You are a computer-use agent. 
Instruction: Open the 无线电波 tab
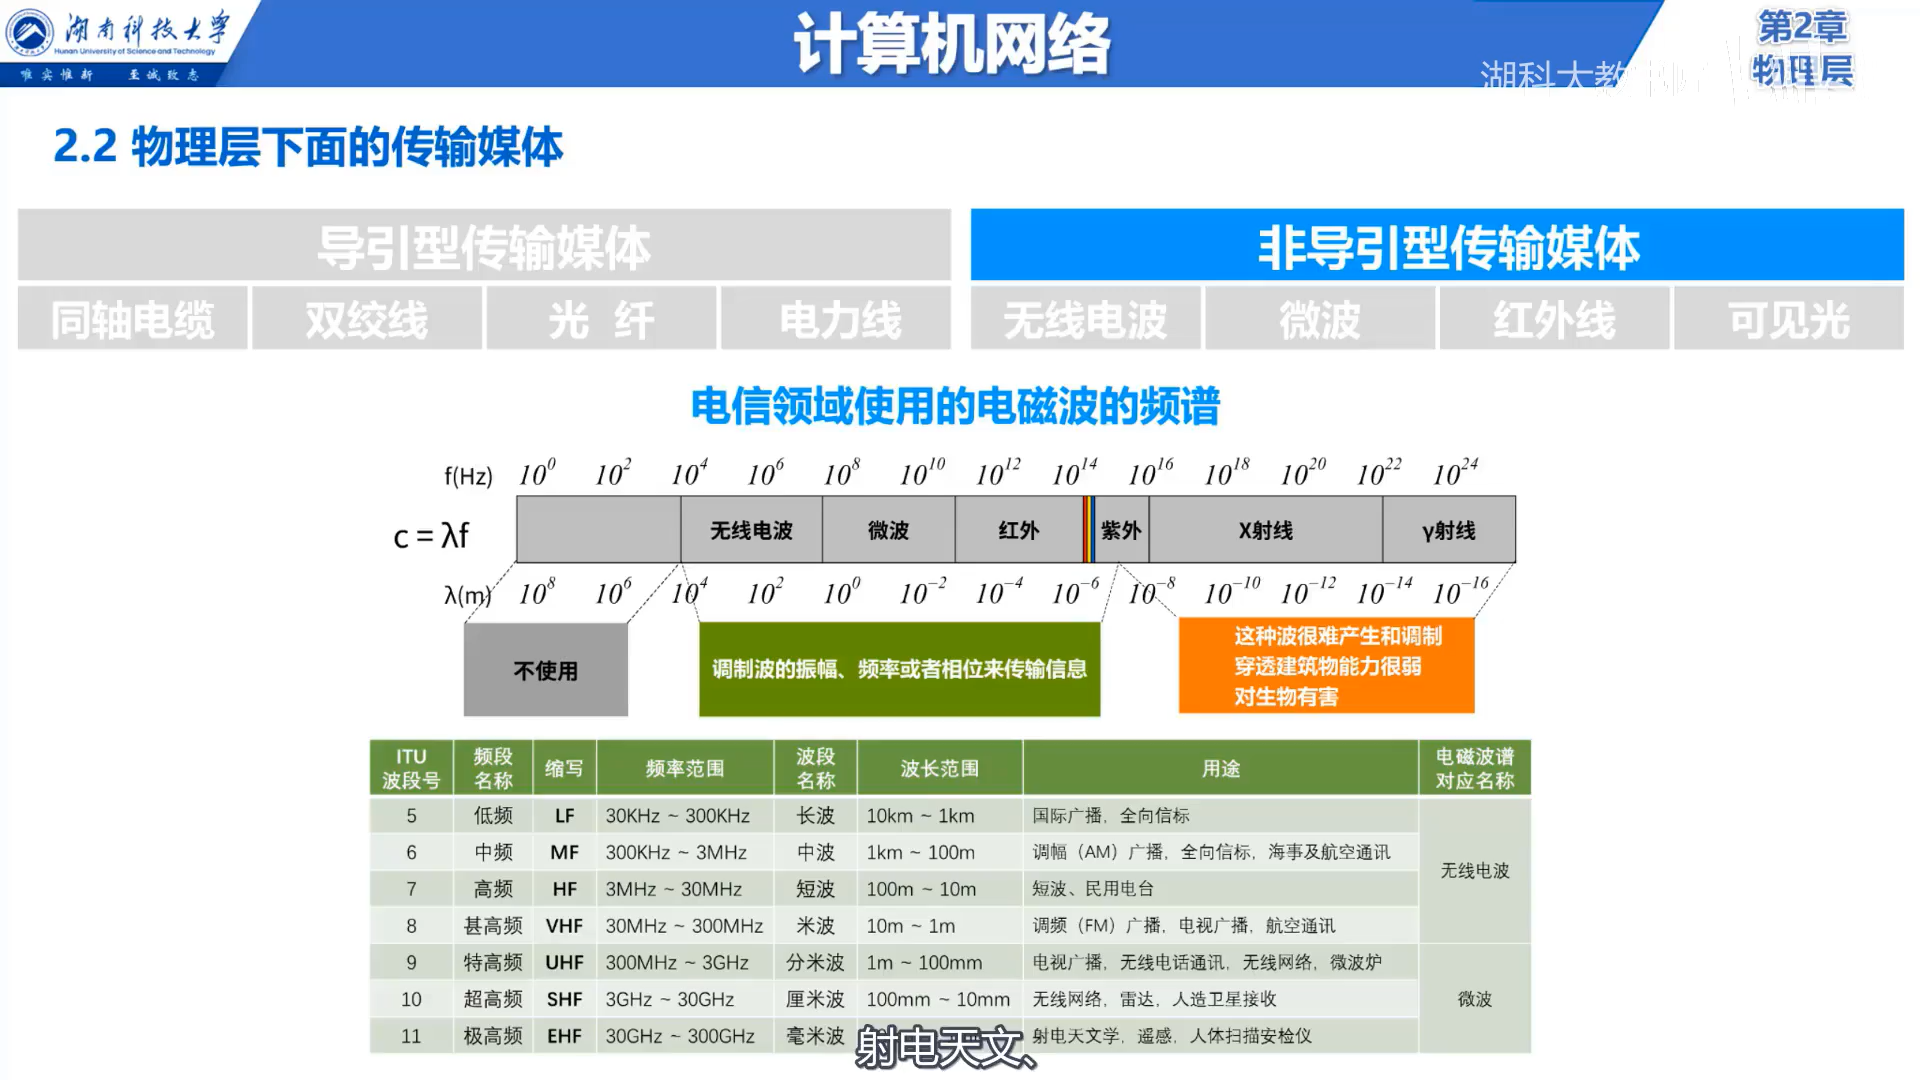(1085, 319)
